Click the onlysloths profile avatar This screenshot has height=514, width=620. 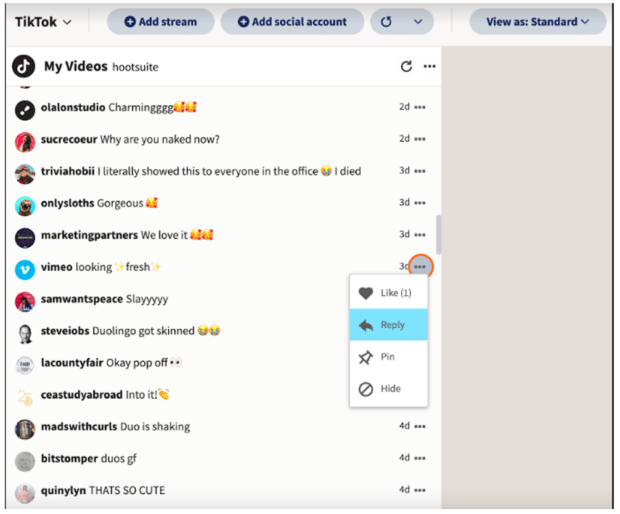pyautogui.click(x=25, y=204)
